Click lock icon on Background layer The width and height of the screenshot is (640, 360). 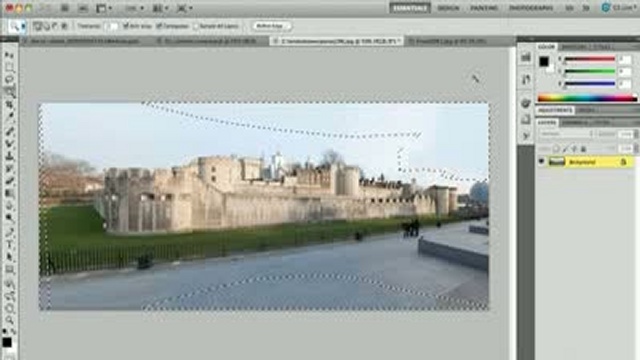[623, 162]
